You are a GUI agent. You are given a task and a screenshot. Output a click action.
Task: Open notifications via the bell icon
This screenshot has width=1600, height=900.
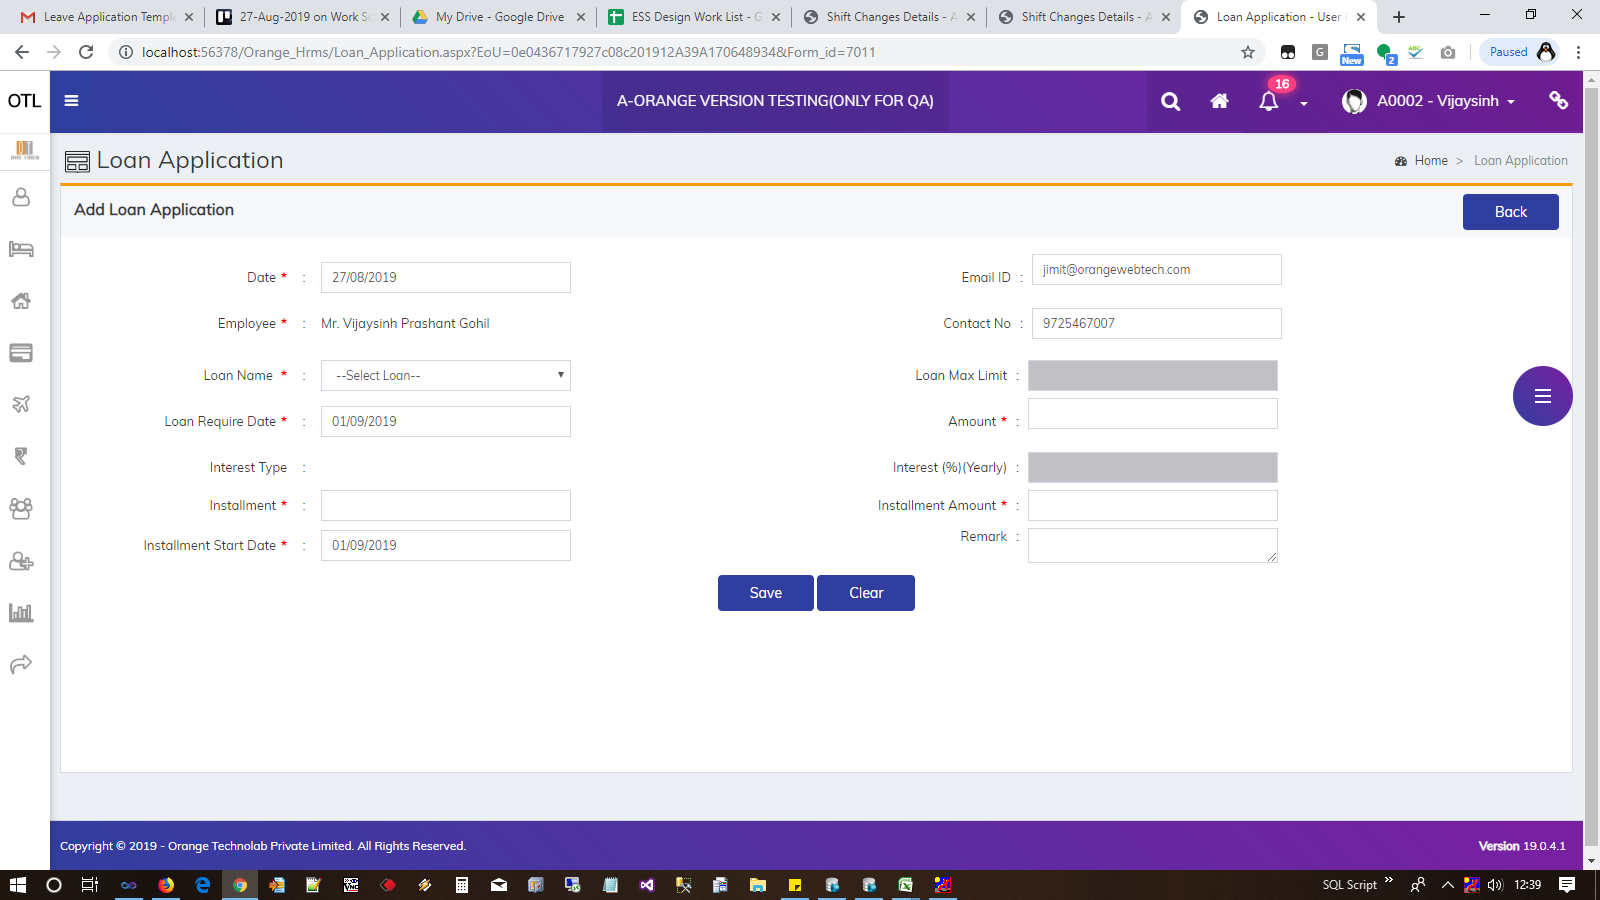point(1268,101)
